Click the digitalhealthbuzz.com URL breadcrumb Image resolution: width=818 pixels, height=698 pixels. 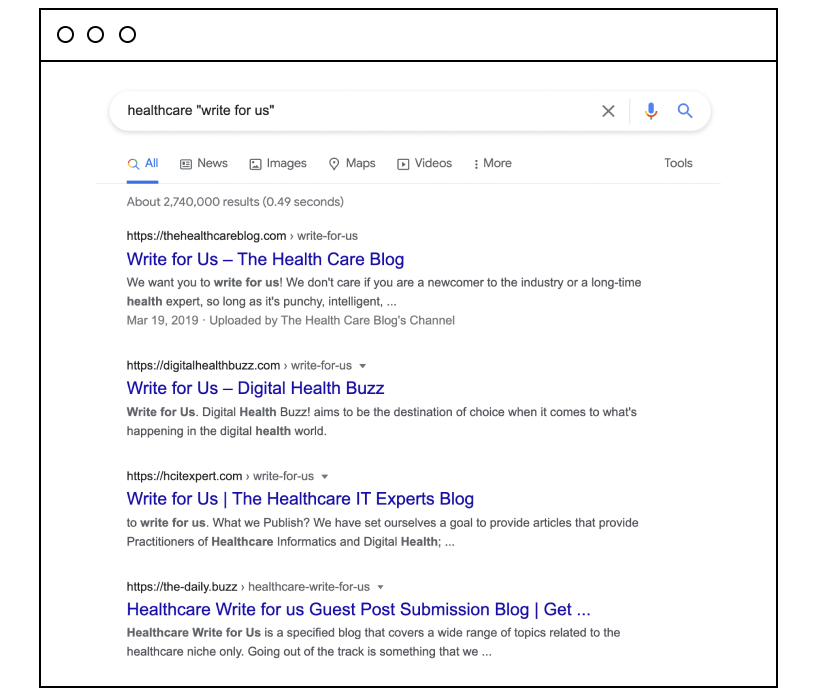coord(239,366)
